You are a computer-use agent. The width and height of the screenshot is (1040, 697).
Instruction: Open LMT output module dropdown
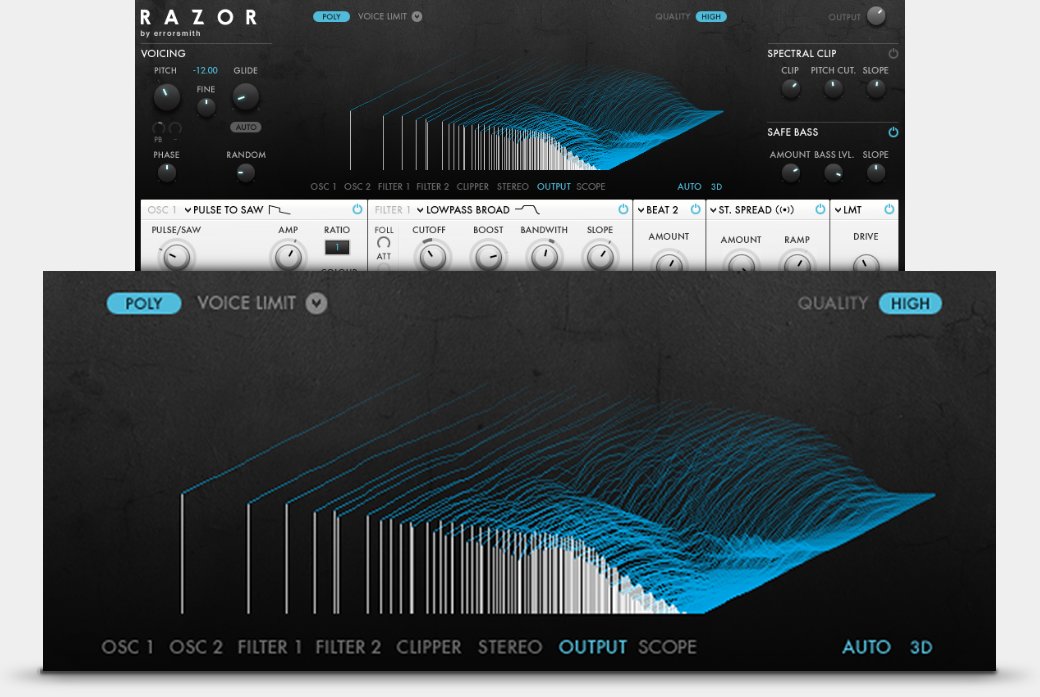(848, 210)
